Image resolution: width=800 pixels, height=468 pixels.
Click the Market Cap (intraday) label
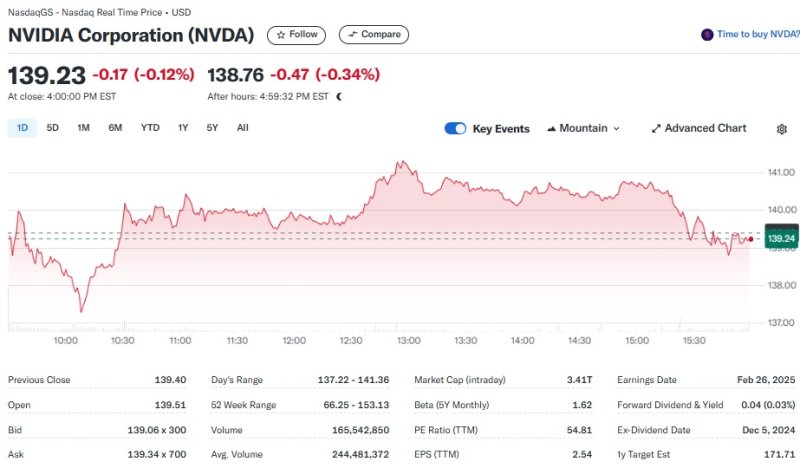[x=460, y=380]
